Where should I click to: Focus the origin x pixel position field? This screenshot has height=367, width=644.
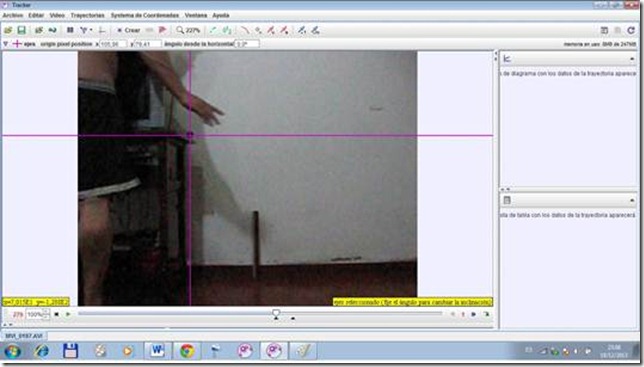113,44
